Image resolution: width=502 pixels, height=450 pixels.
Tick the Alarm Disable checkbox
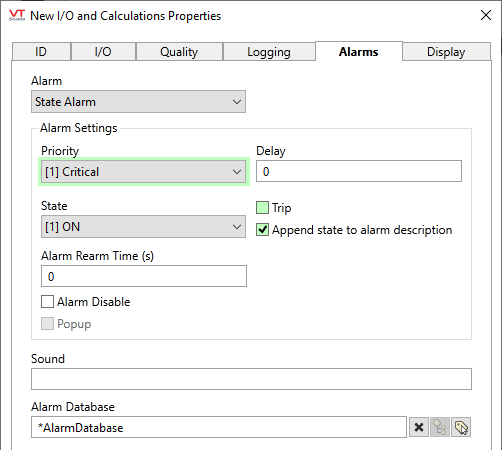47,302
